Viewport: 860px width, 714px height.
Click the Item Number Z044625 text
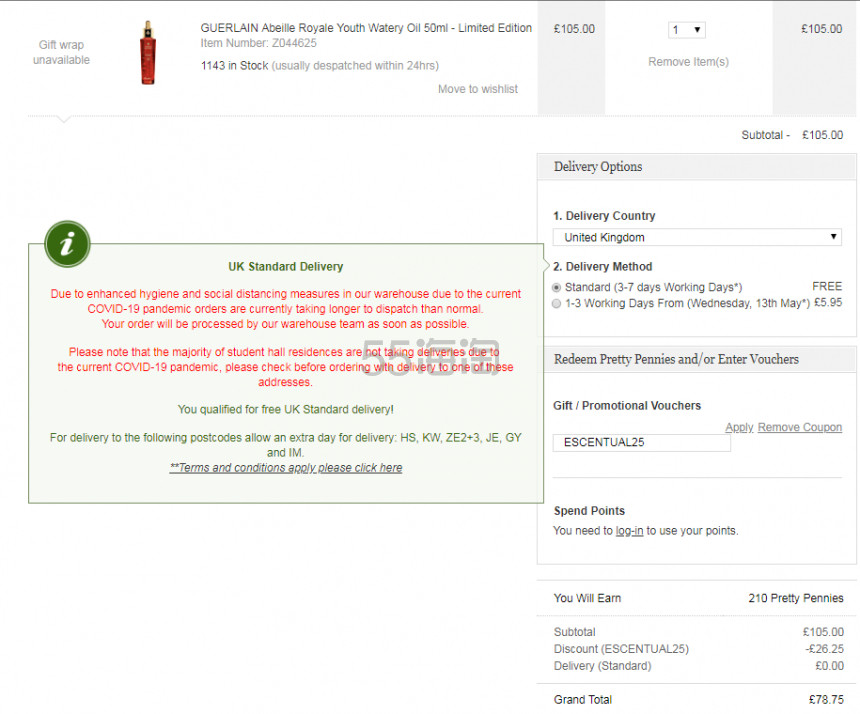(258, 43)
